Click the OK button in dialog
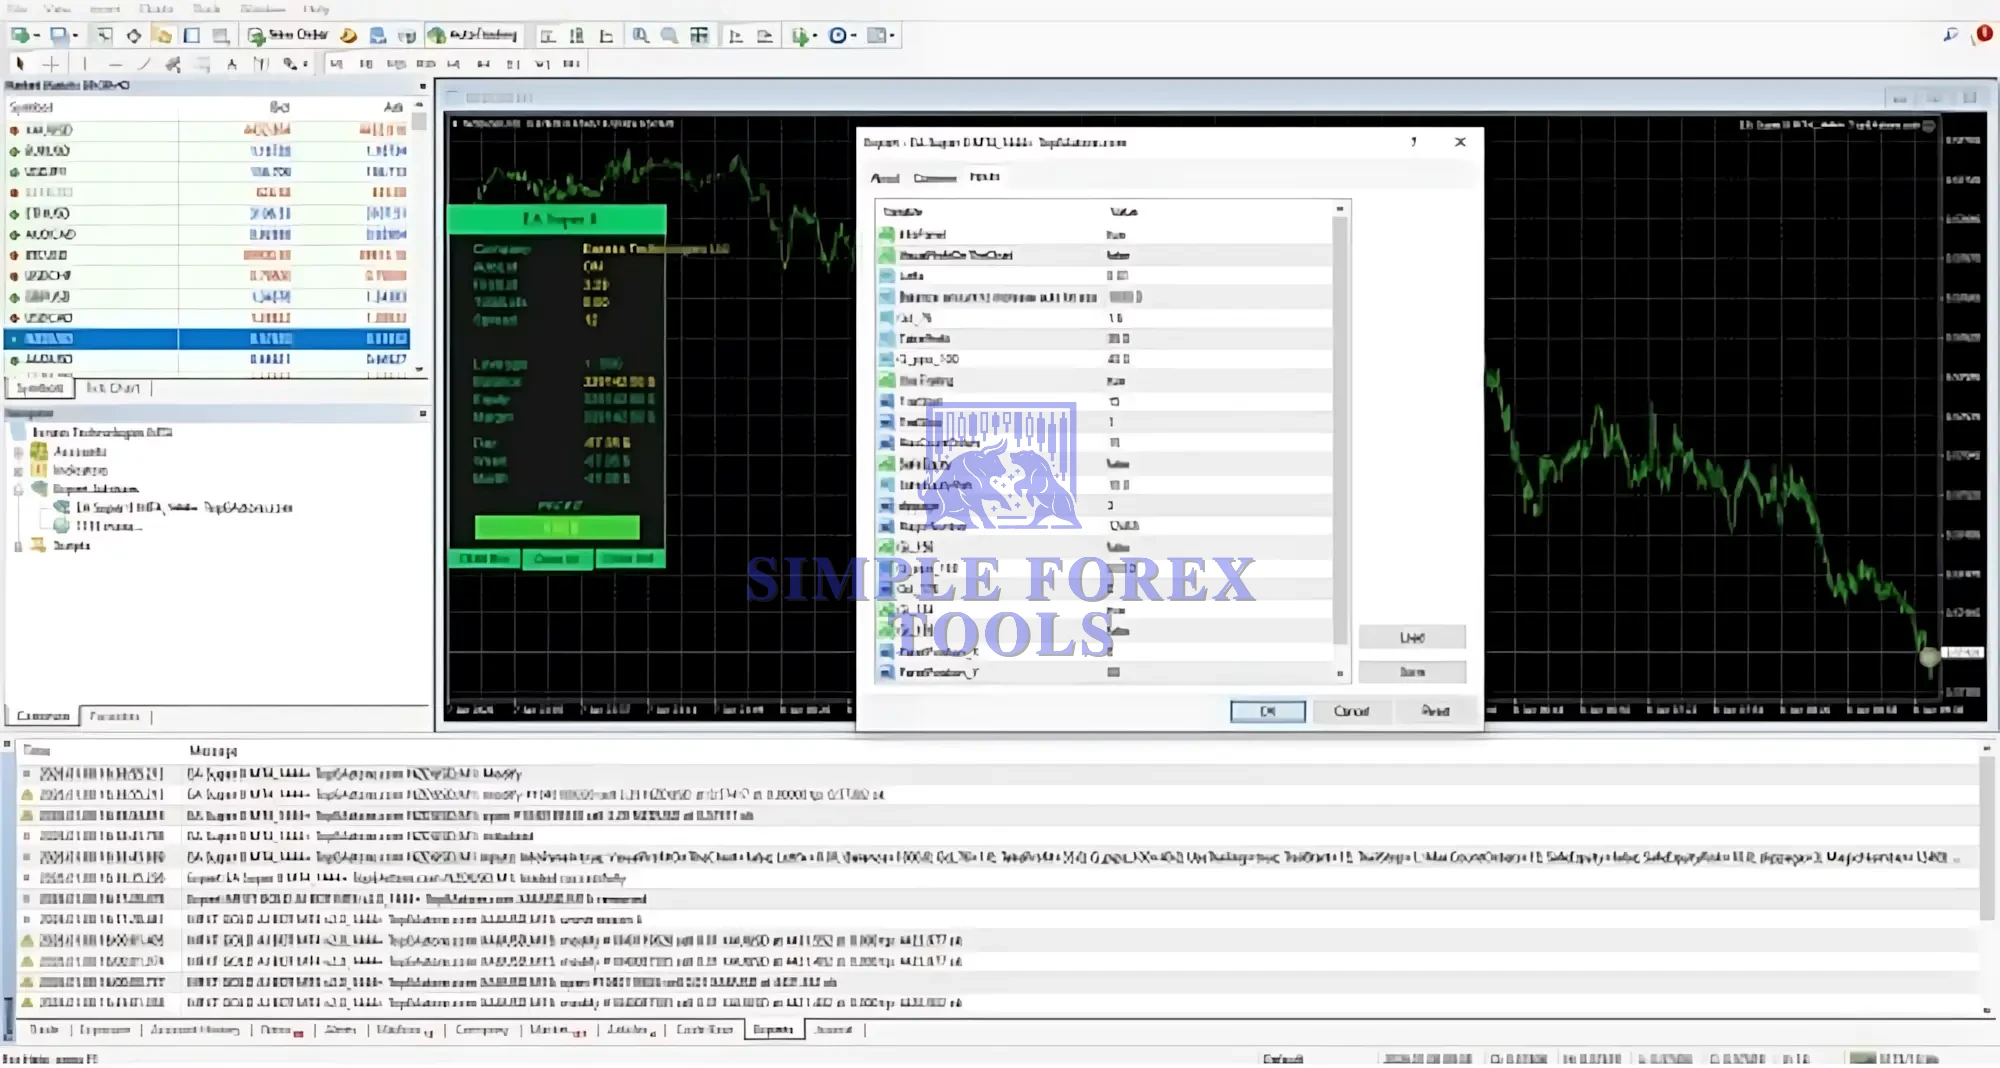This screenshot has height=1068, width=2000. (1267, 711)
